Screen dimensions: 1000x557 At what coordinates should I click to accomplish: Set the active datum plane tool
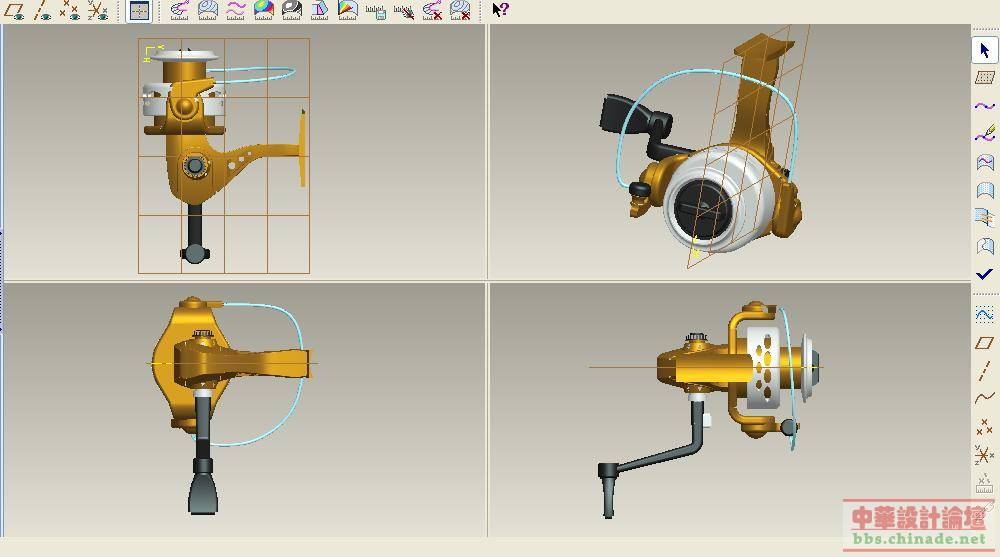985,78
